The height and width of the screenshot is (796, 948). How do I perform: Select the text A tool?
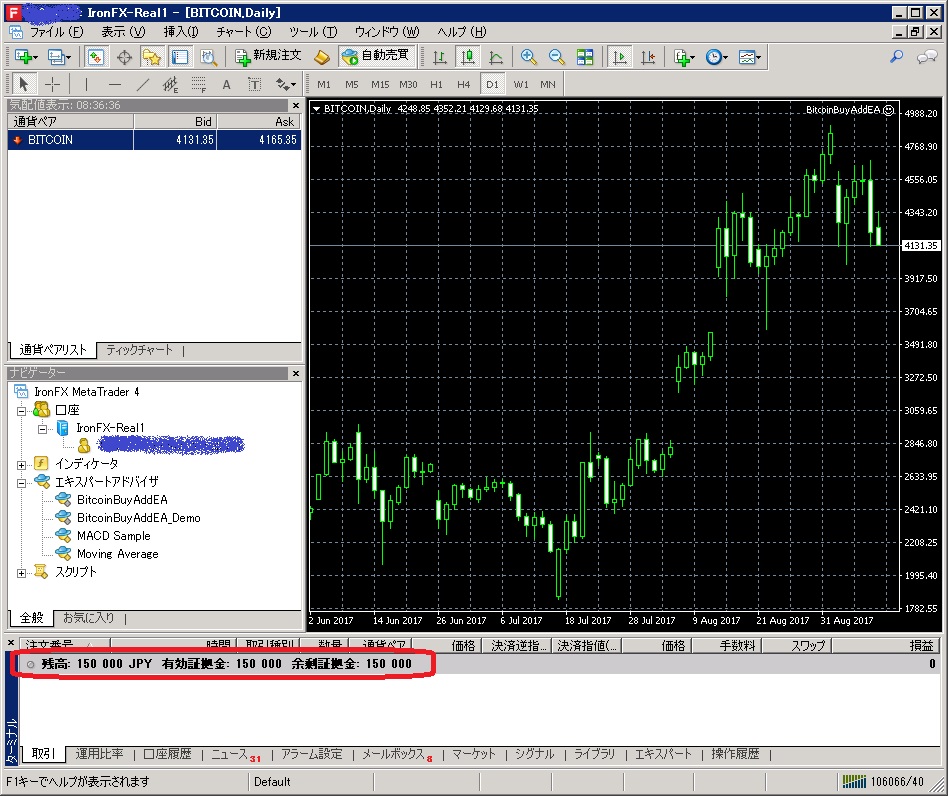point(226,84)
